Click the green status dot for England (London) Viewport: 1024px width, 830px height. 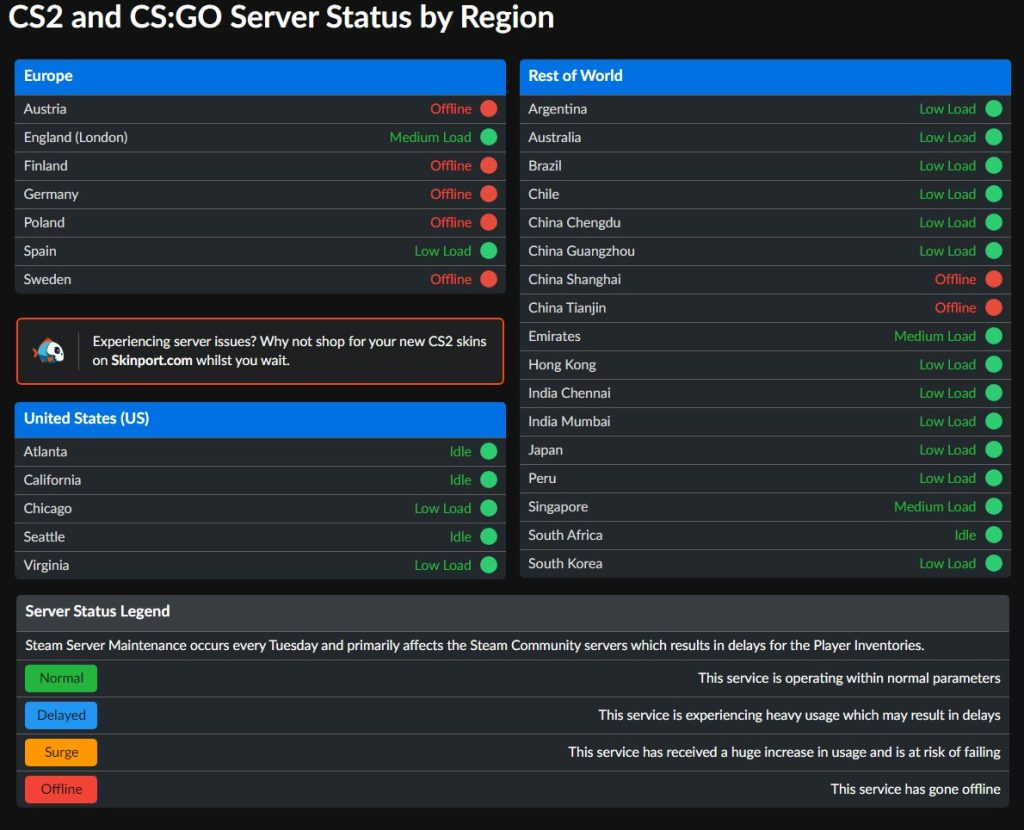pos(488,137)
